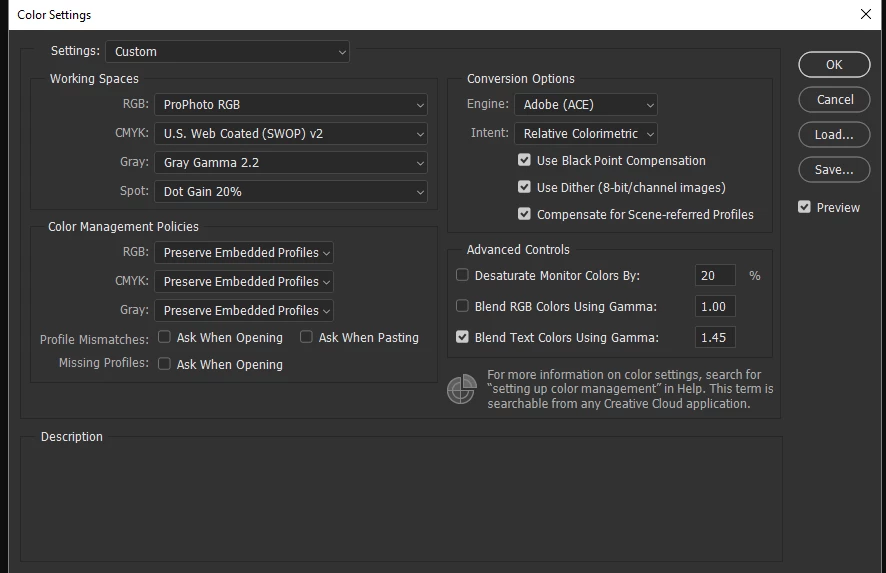Click the Load... button
This screenshot has width=886, height=573.
(834, 134)
